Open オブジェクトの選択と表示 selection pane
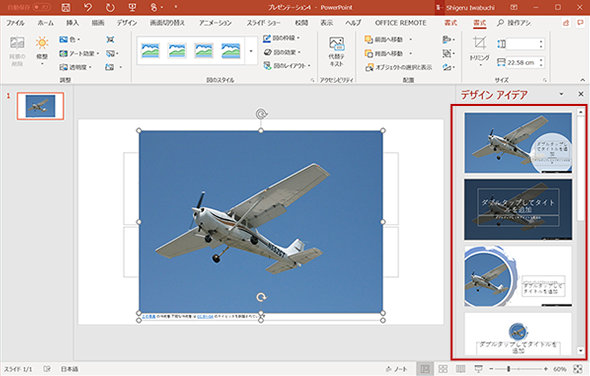This screenshot has height=376, width=590. (398, 67)
